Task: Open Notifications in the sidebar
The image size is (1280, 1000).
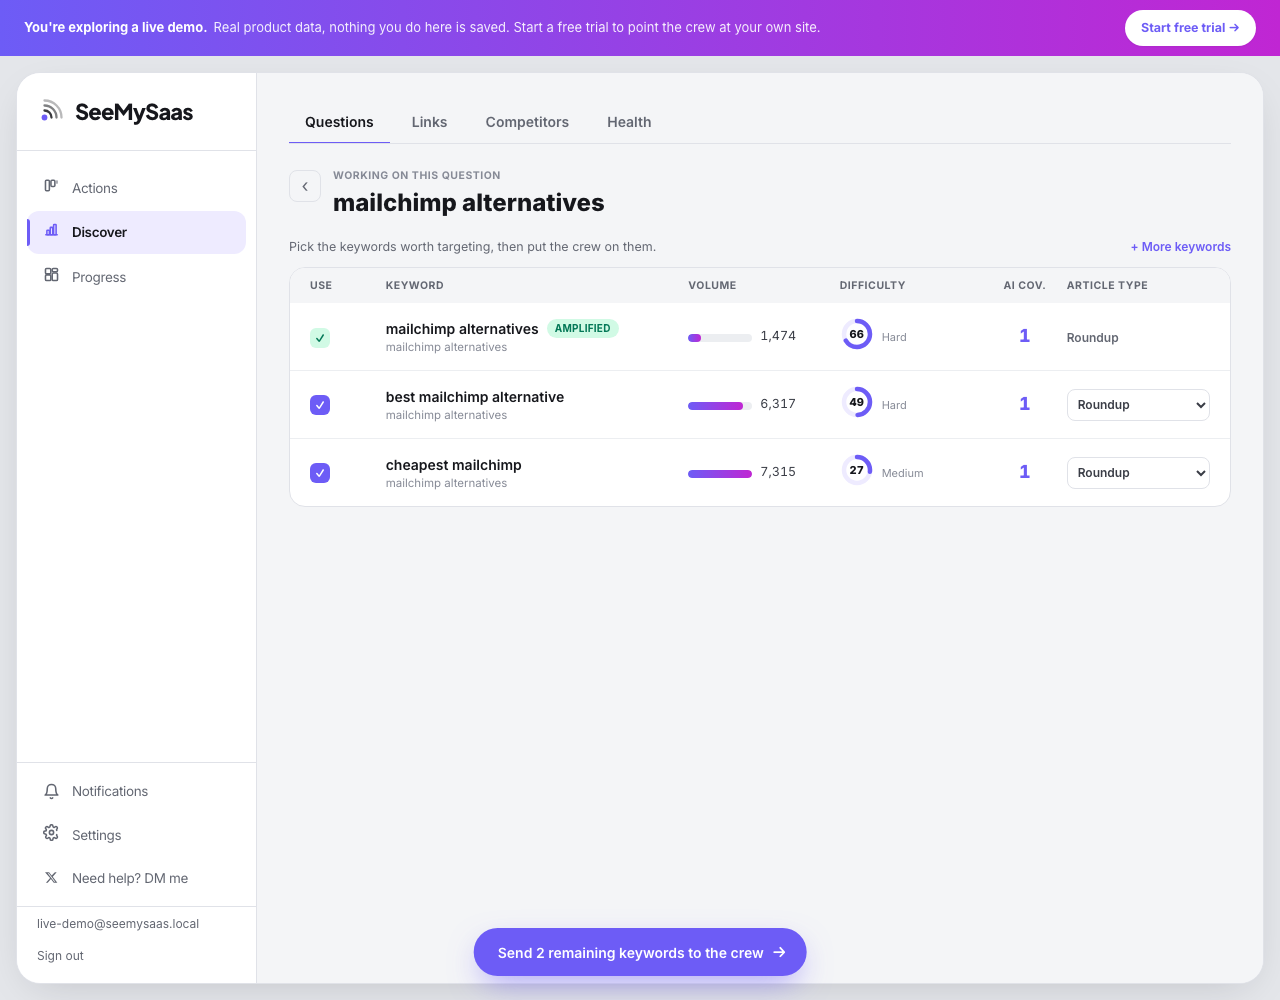Action: 136,791
